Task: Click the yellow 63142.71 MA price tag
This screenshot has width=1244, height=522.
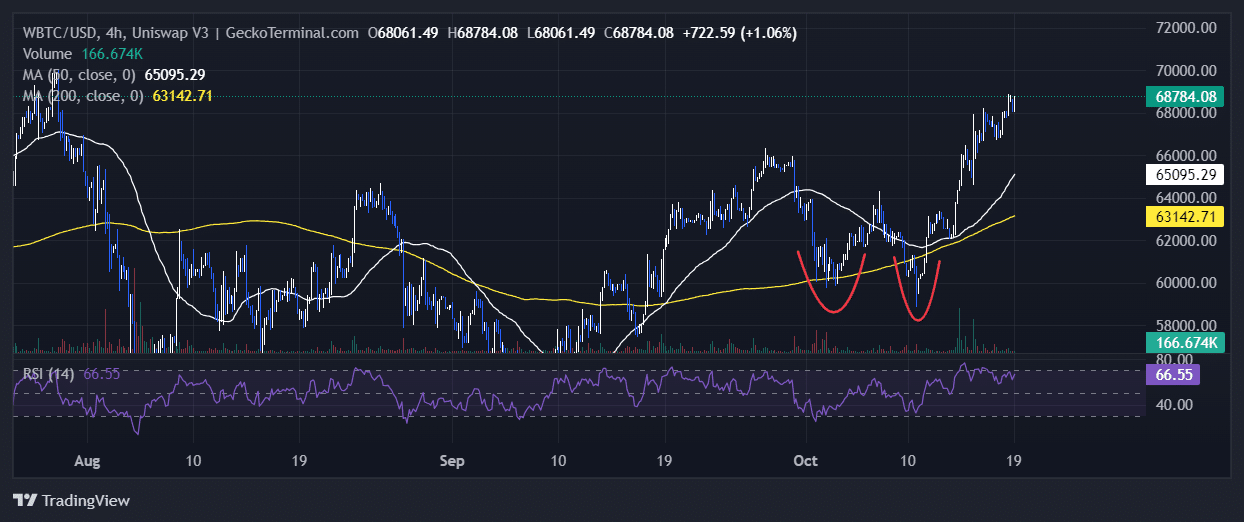Action: [1185, 216]
